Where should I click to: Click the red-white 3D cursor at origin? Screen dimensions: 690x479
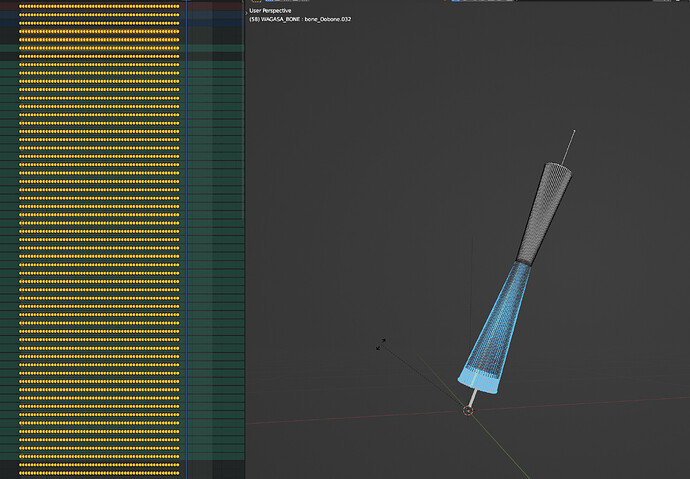point(468,411)
